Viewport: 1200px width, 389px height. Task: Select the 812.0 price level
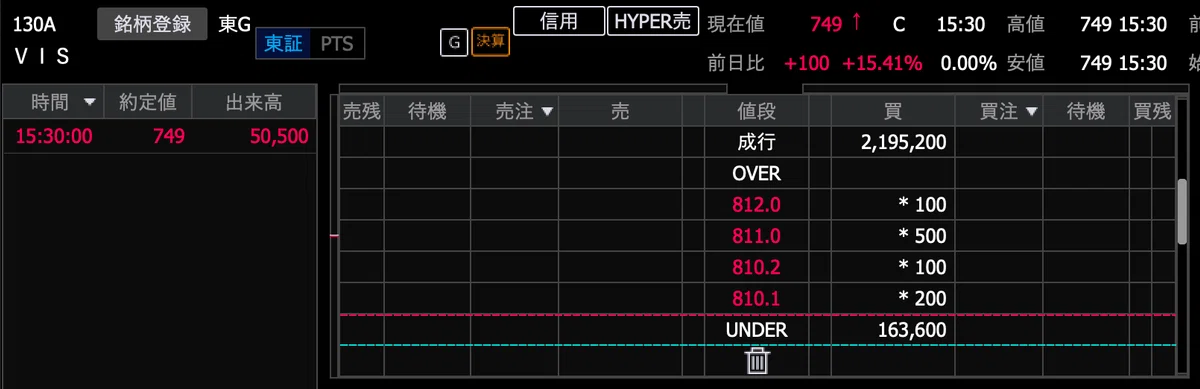(x=756, y=205)
